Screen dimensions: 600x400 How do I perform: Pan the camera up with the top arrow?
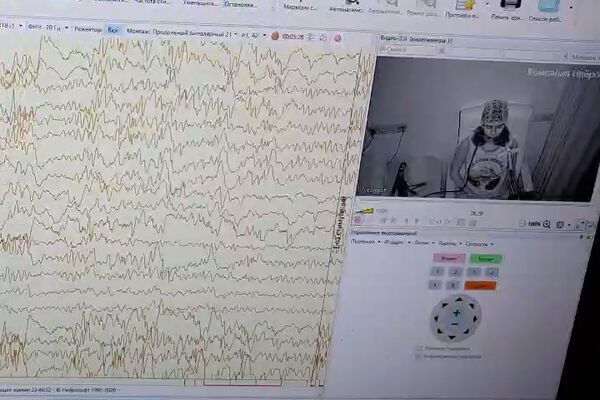pos(459,300)
